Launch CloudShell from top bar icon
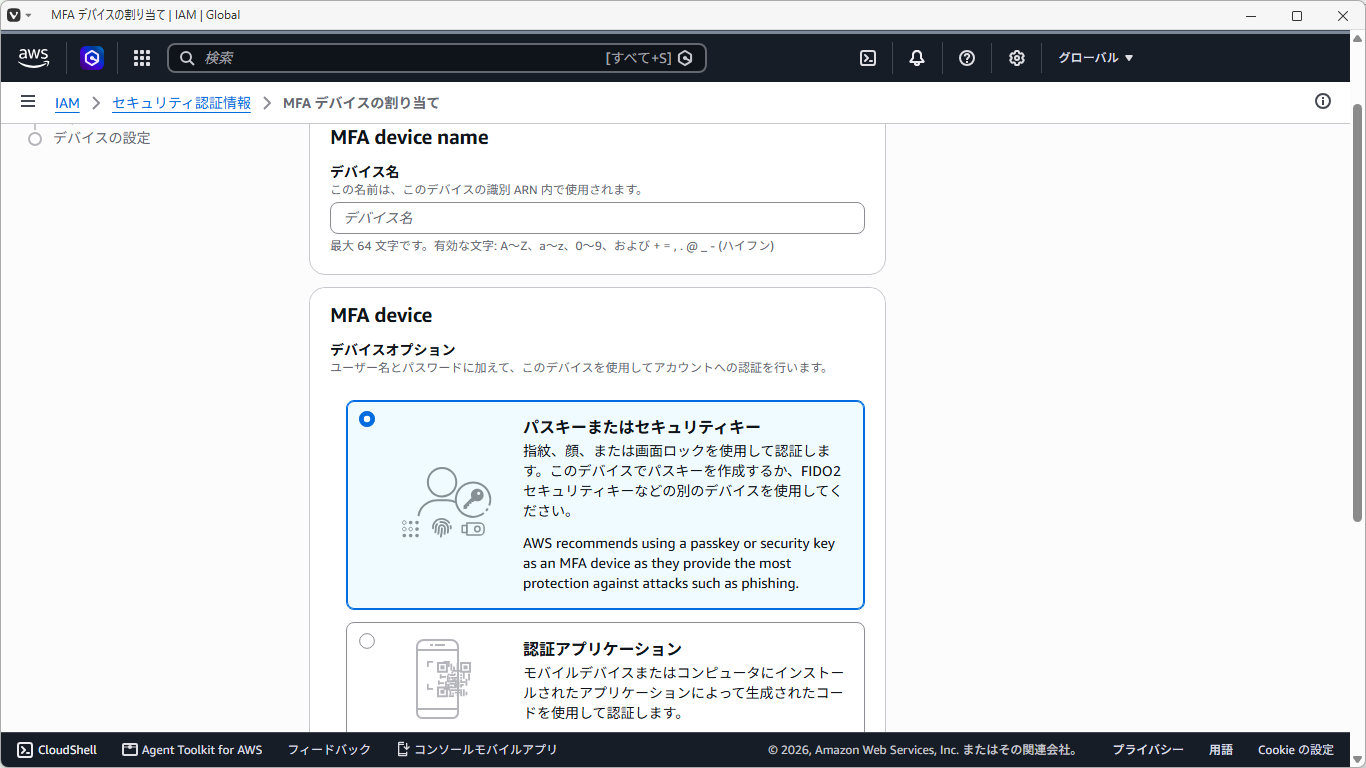Image resolution: width=1366 pixels, height=768 pixels. pyautogui.click(x=868, y=58)
